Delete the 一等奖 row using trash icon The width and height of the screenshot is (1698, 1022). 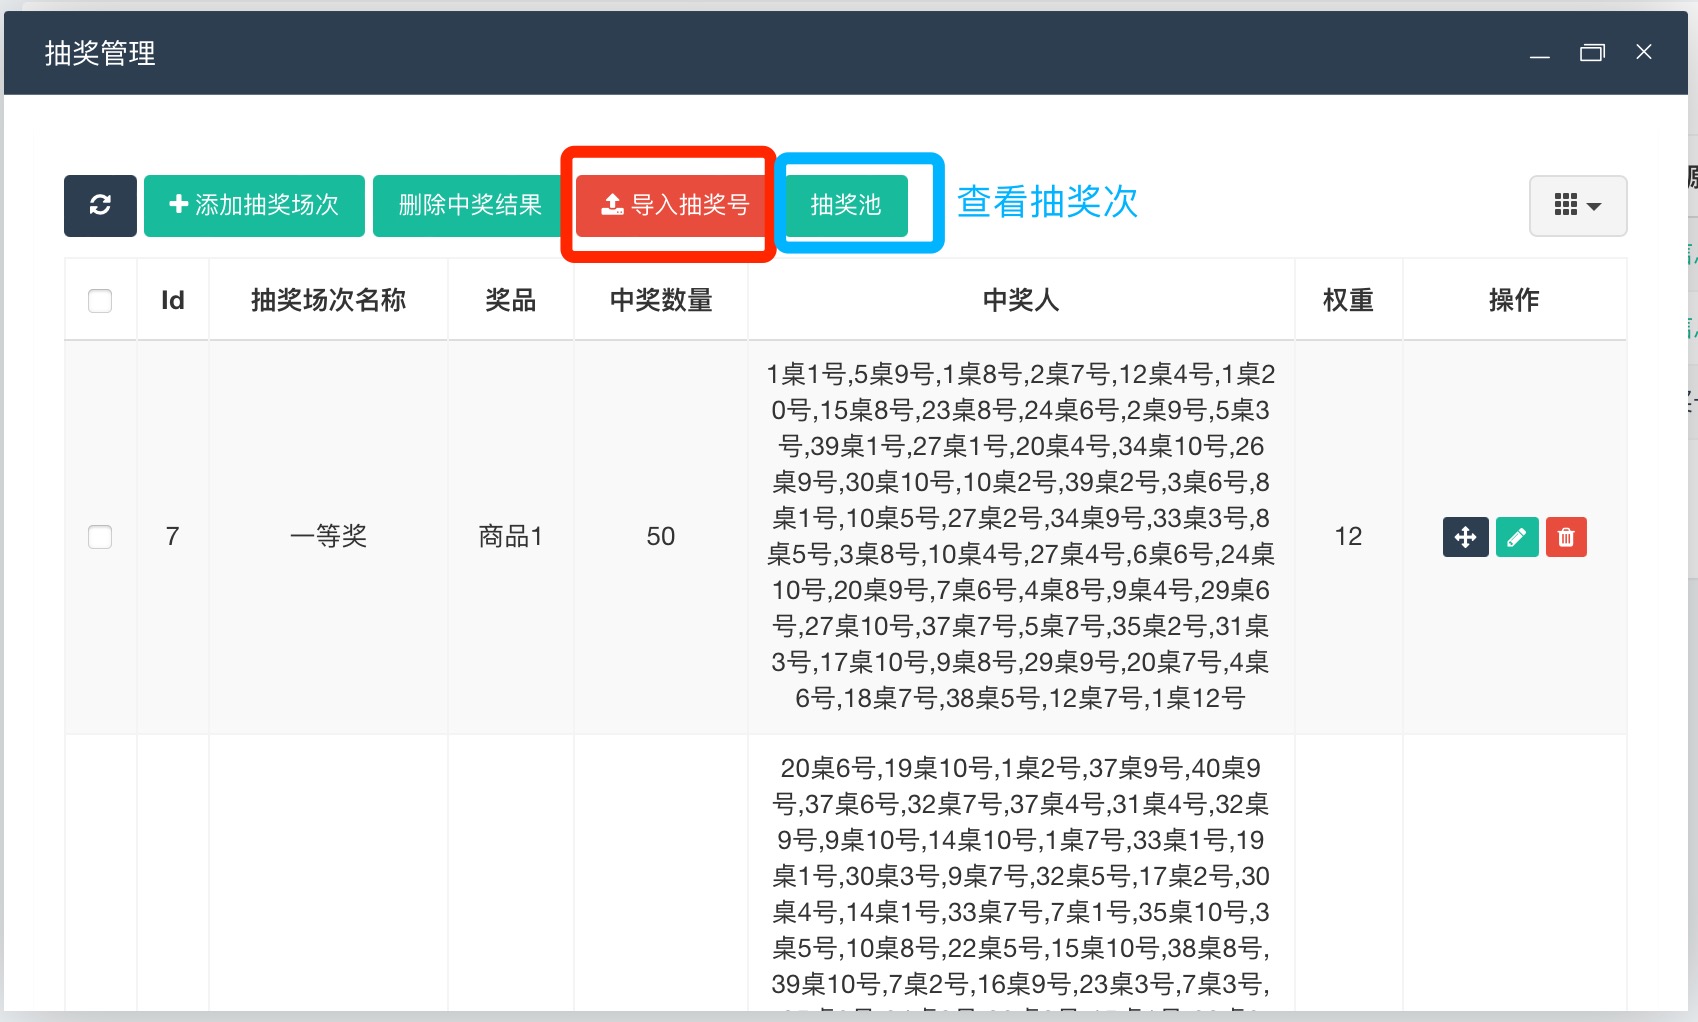pyautogui.click(x=1566, y=537)
